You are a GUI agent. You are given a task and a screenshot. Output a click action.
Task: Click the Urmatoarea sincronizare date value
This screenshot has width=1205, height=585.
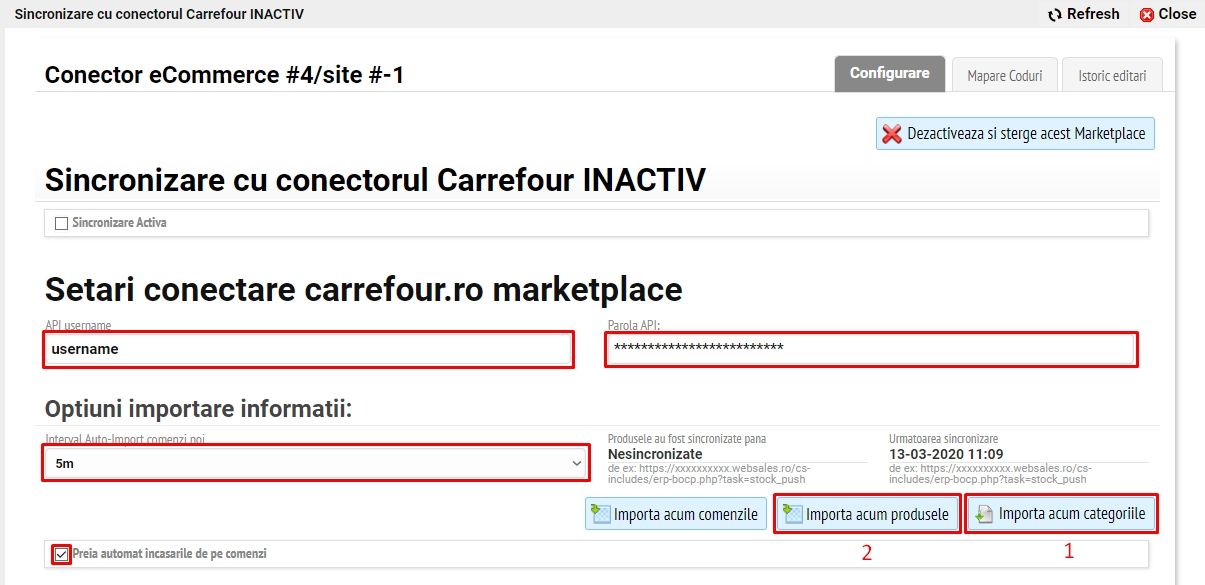946,454
